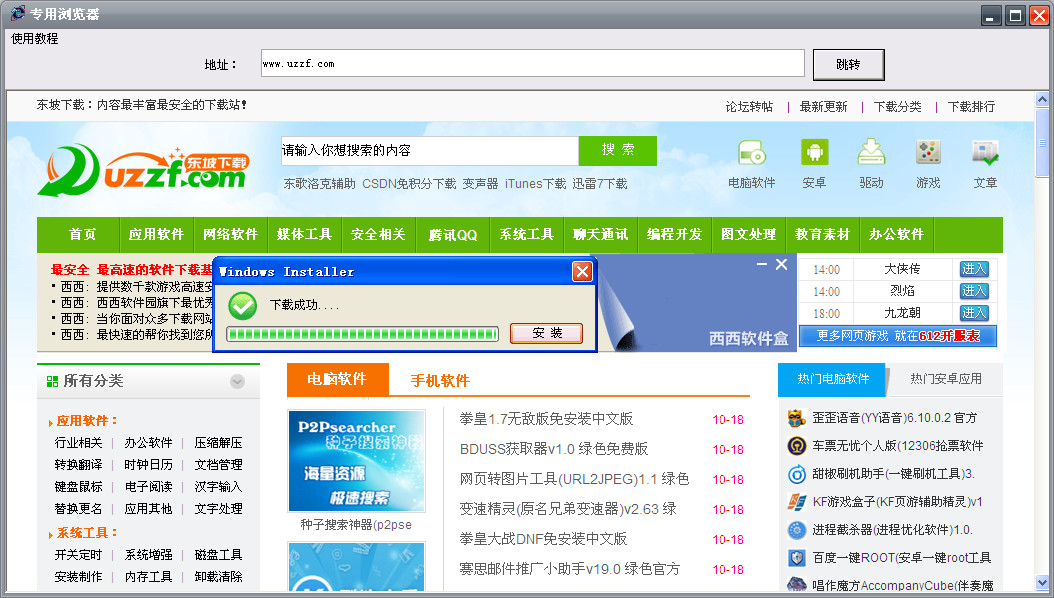Screen dimensions: 1054x598
Task: Close the 西西软件盒 ad banner
Action: (x=781, y=264)
